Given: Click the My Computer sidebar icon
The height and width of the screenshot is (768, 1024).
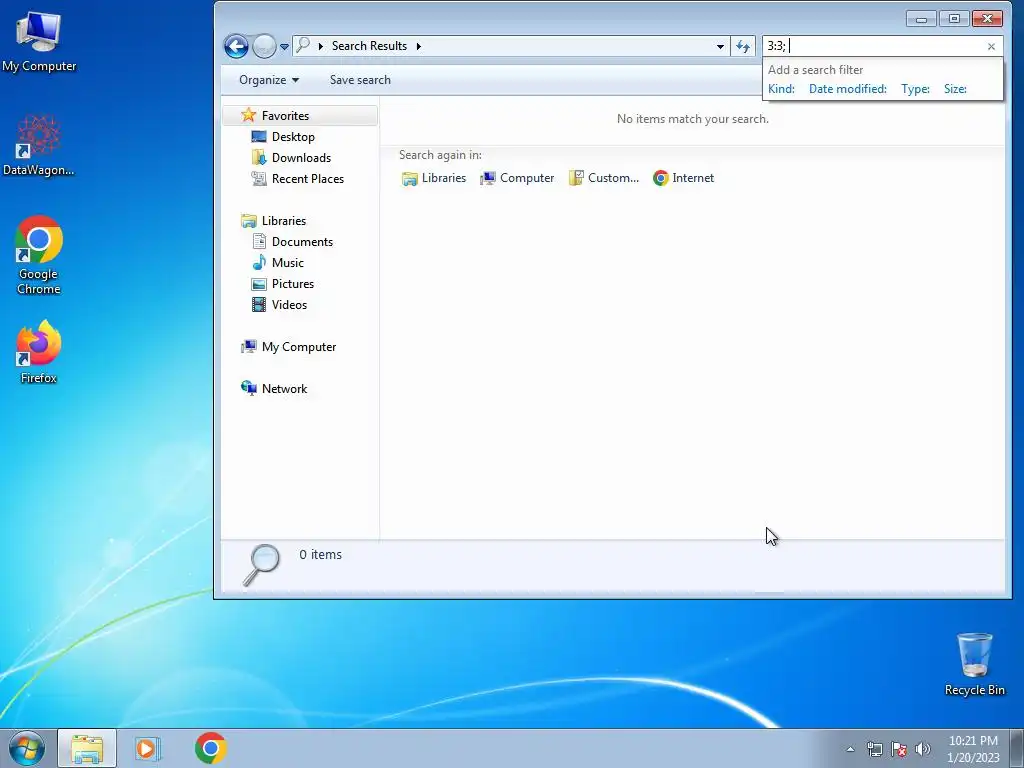Looking at the screenshot, I should [x=248, y=347].
